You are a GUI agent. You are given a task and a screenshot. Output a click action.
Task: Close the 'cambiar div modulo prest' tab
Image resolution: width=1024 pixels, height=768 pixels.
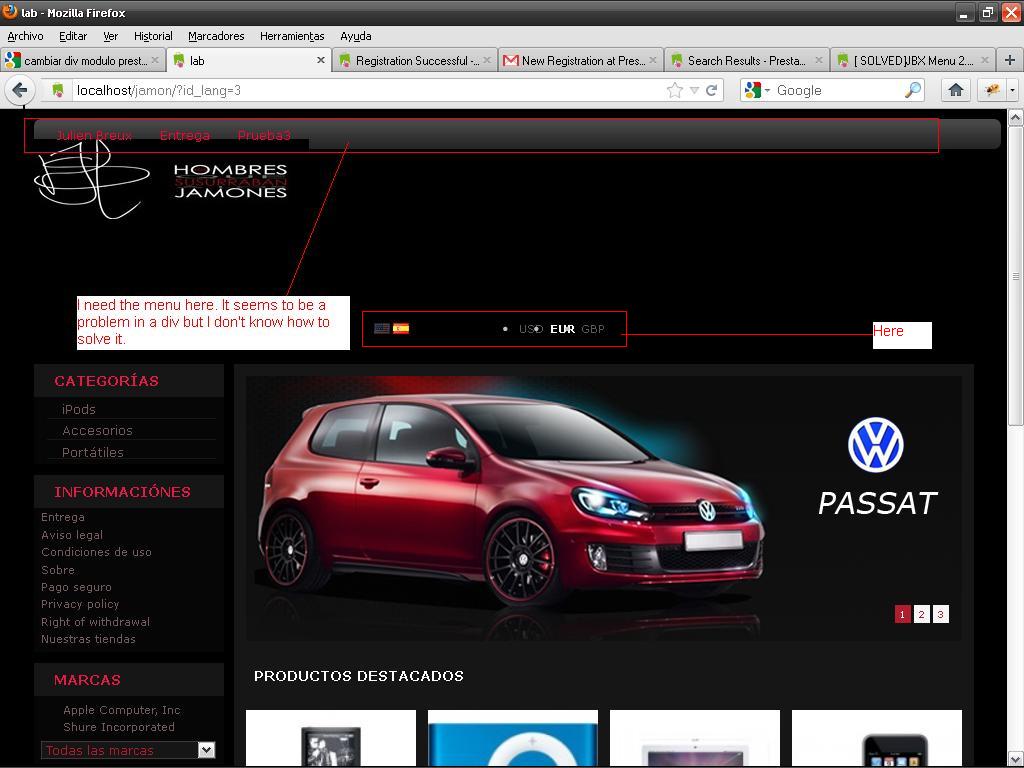(x=155, y=60)
